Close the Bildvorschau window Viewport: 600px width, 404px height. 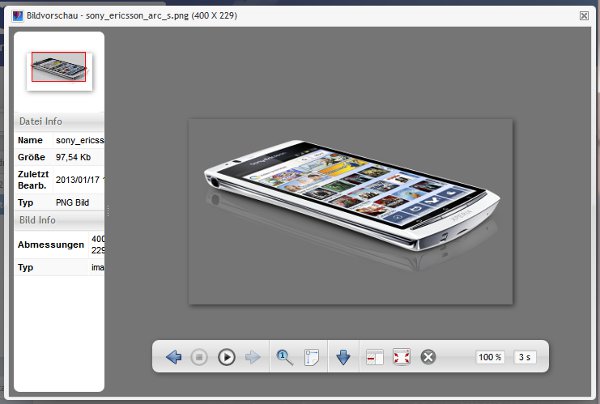coord(584,16)
